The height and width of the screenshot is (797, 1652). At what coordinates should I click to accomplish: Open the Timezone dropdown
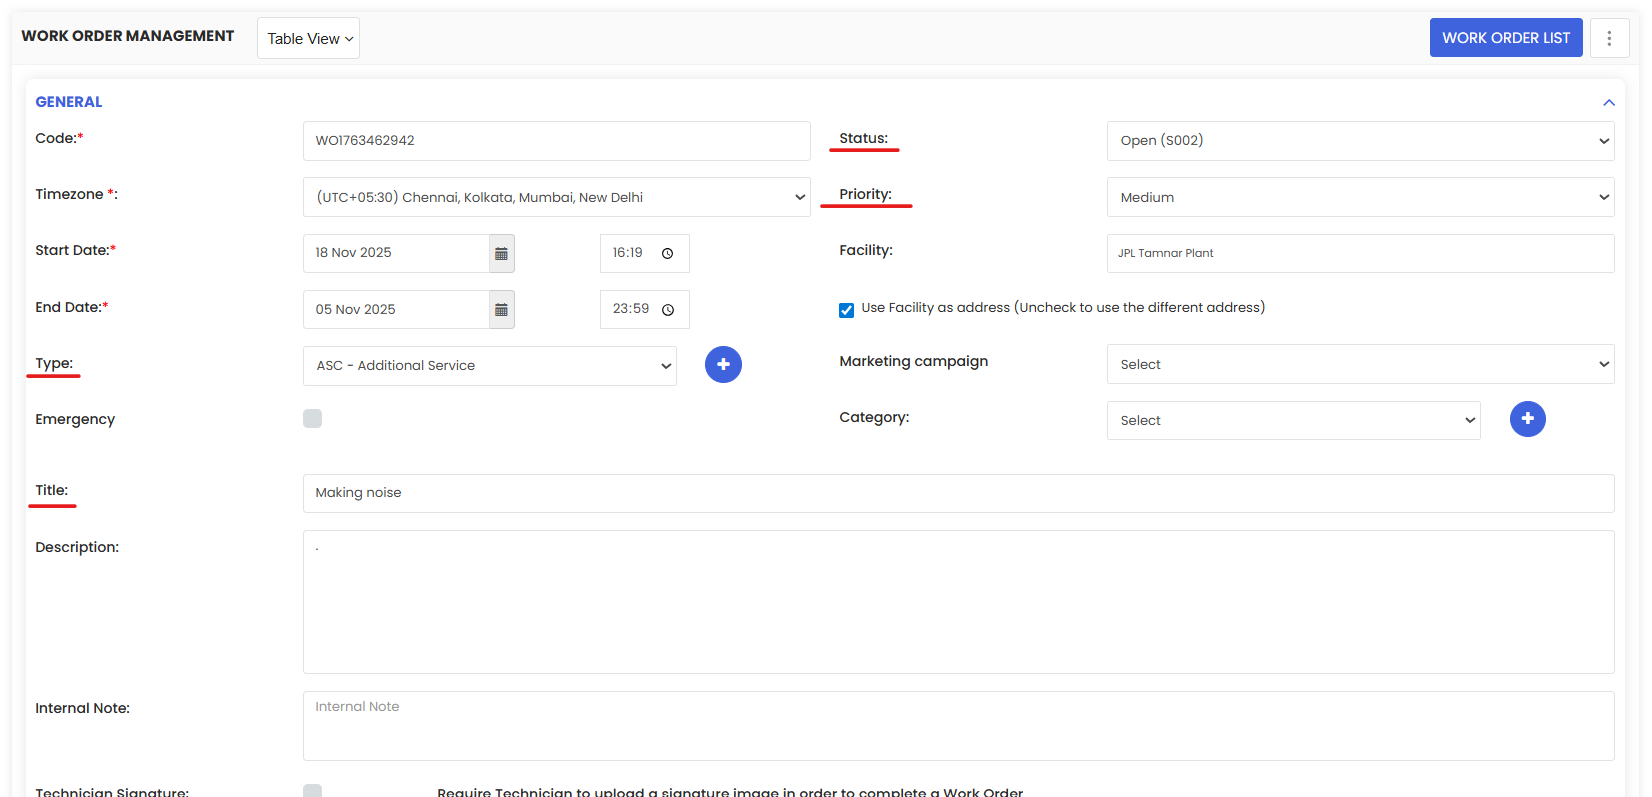[557, 198]
